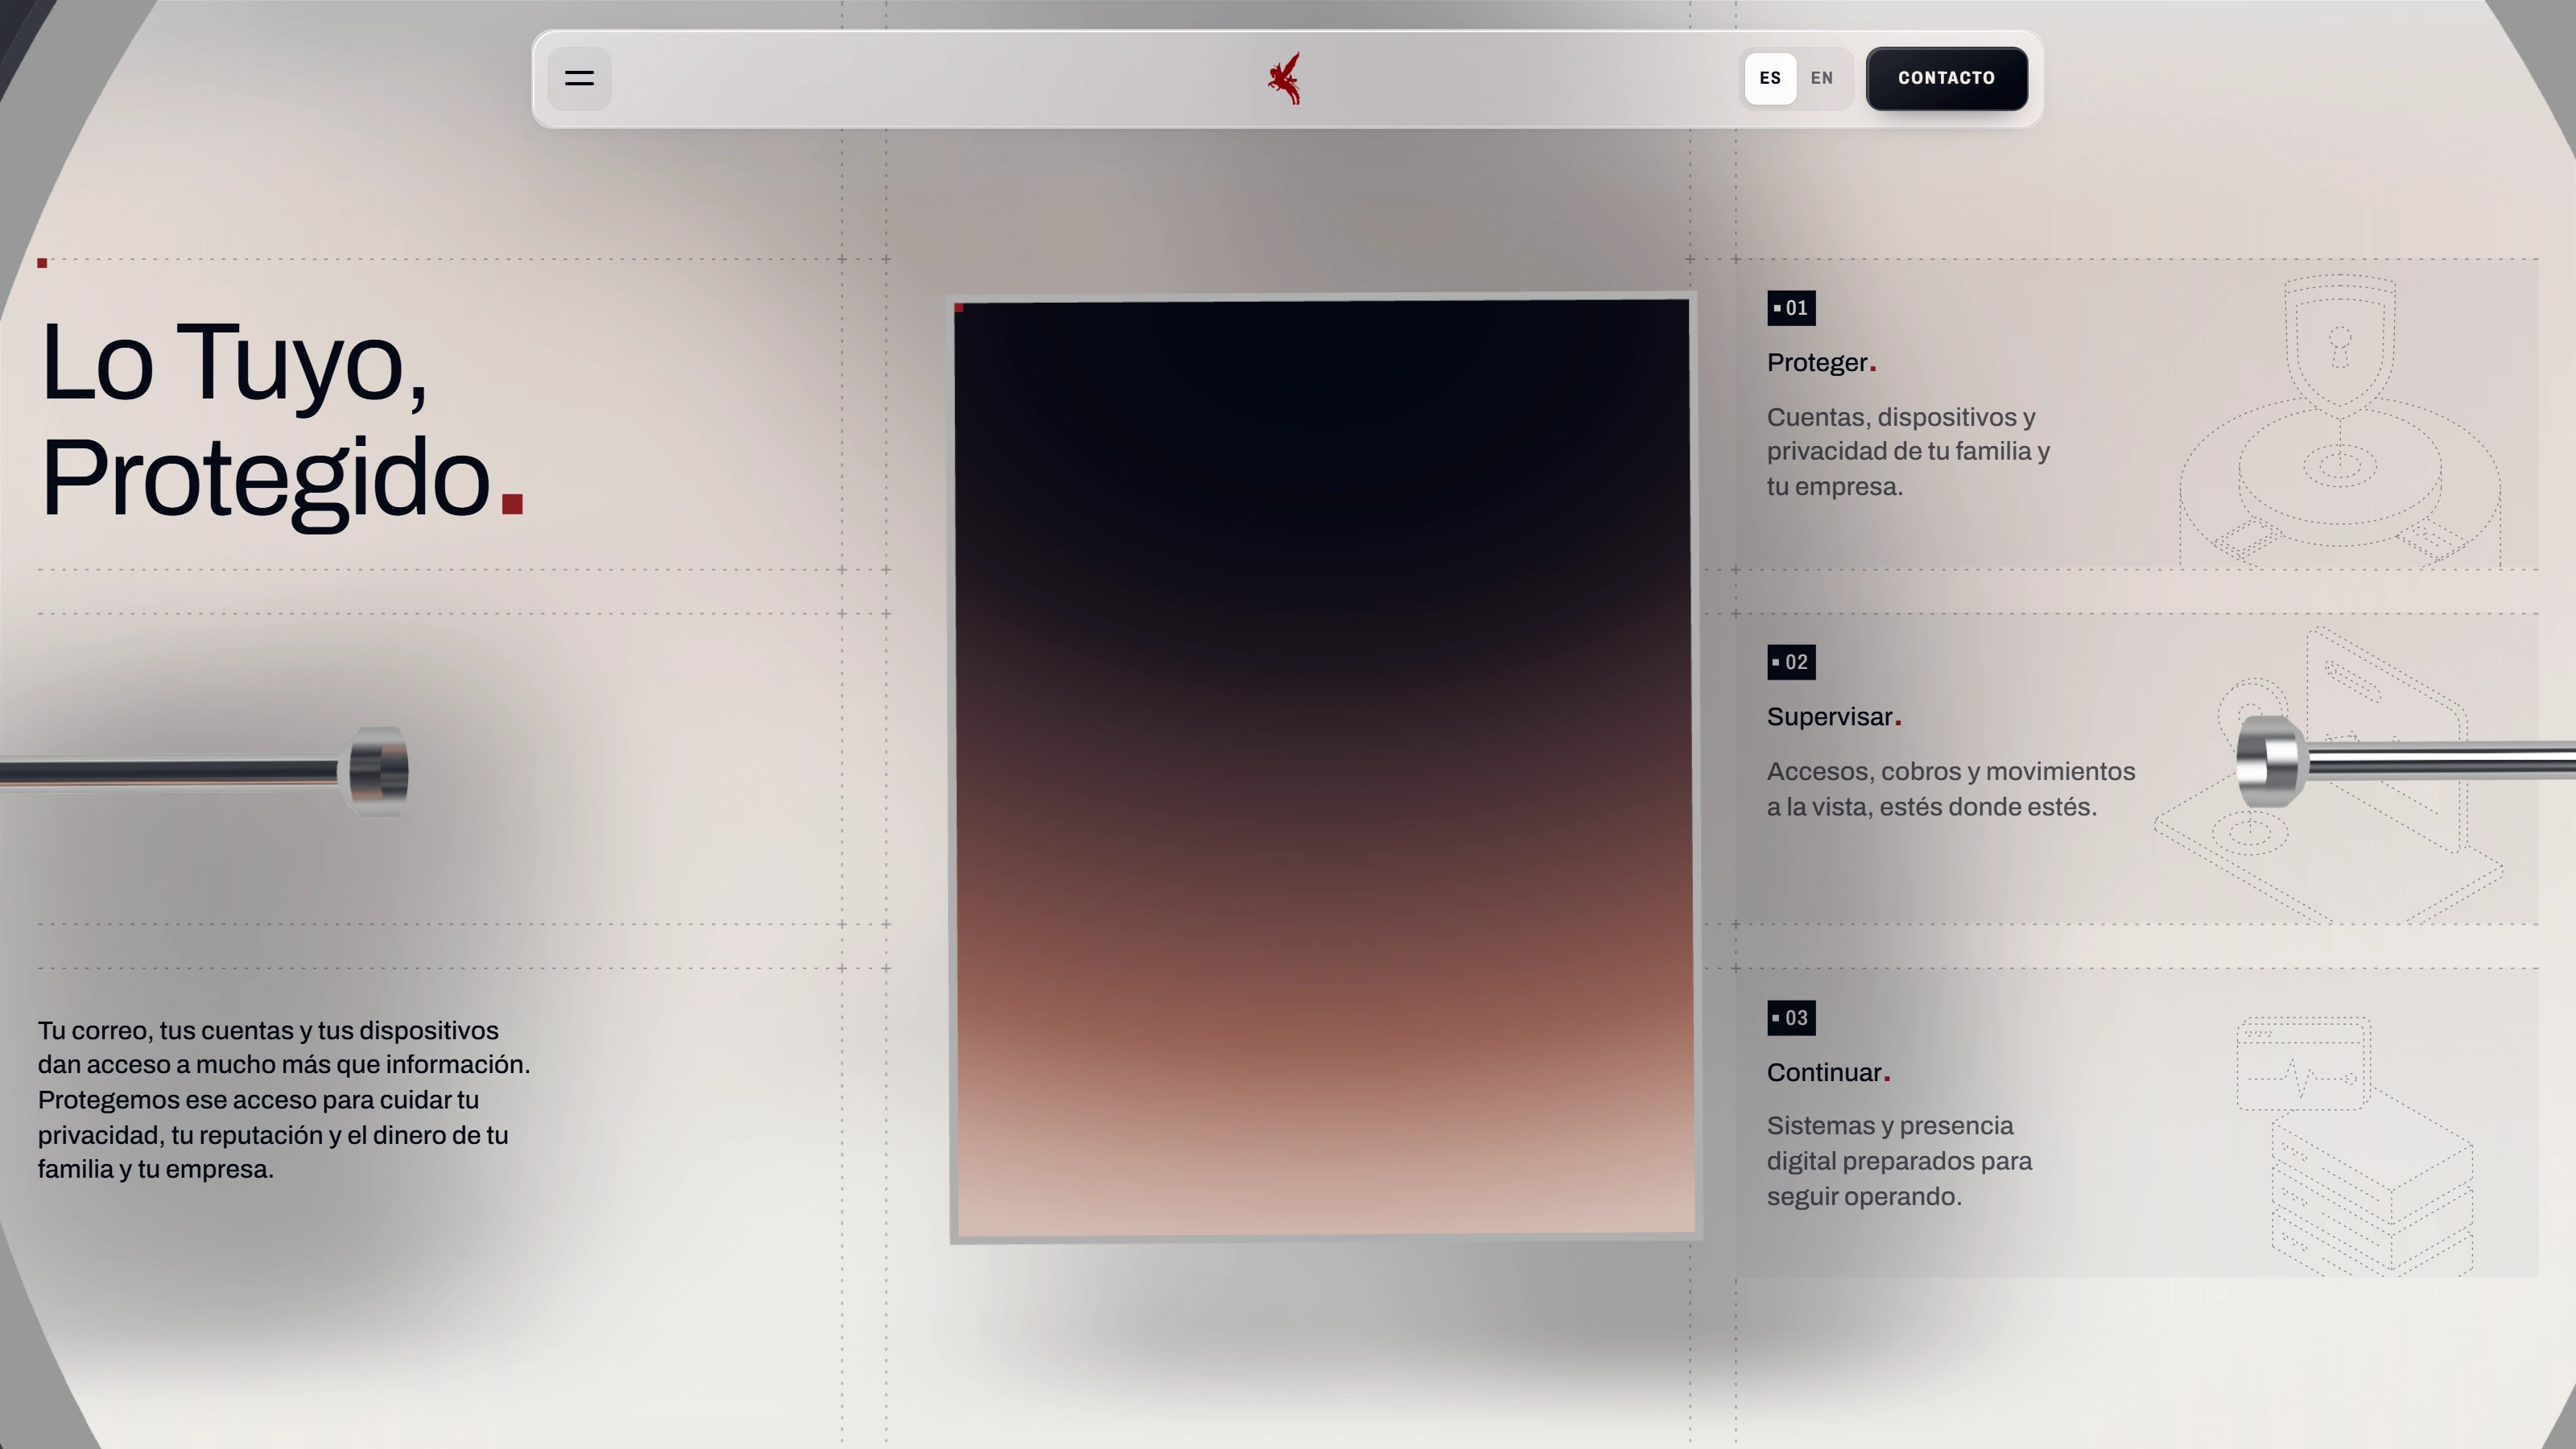Screen dimensions: 2576x1449
Task: Click the shield lock illustration
Action: (x=2340, y=421)
